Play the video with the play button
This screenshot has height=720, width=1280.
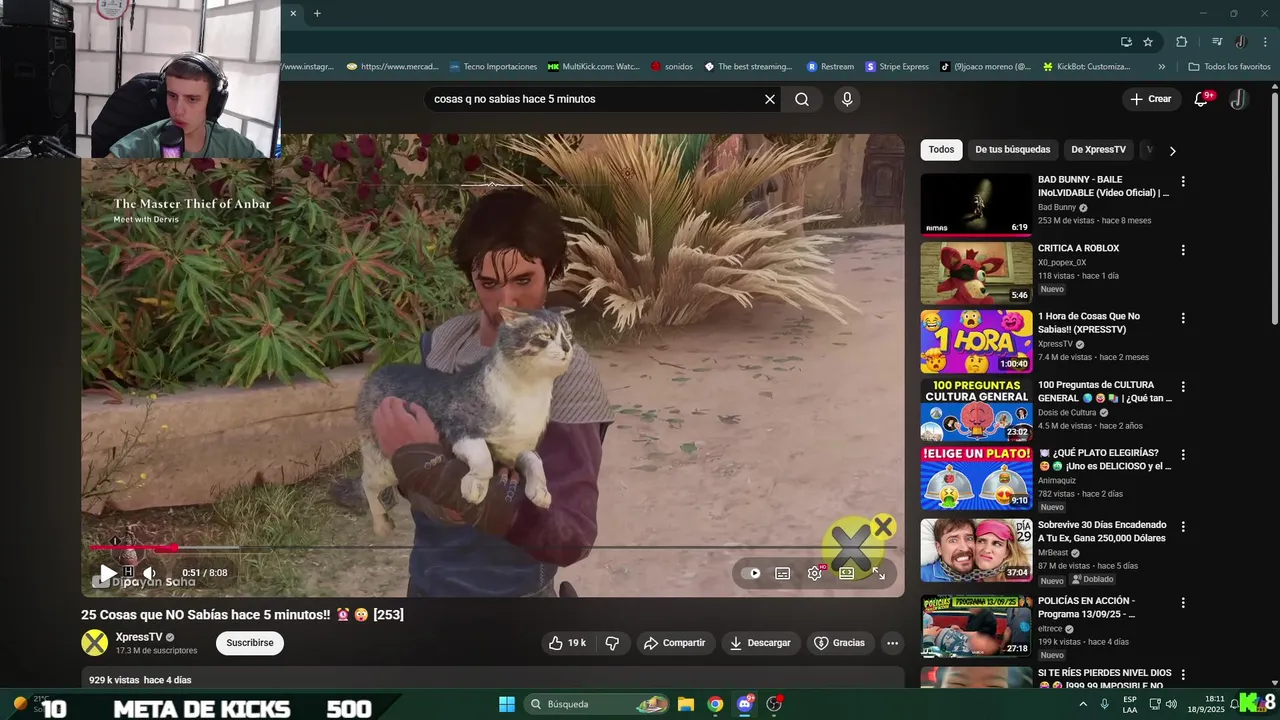107,573
